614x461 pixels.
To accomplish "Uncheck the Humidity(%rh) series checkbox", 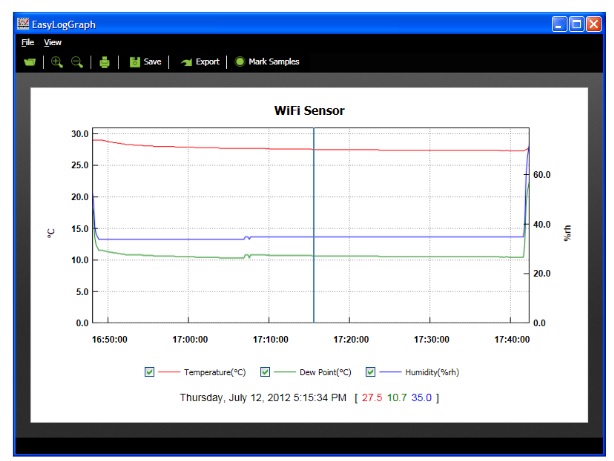I will click(x=370, y=372).
